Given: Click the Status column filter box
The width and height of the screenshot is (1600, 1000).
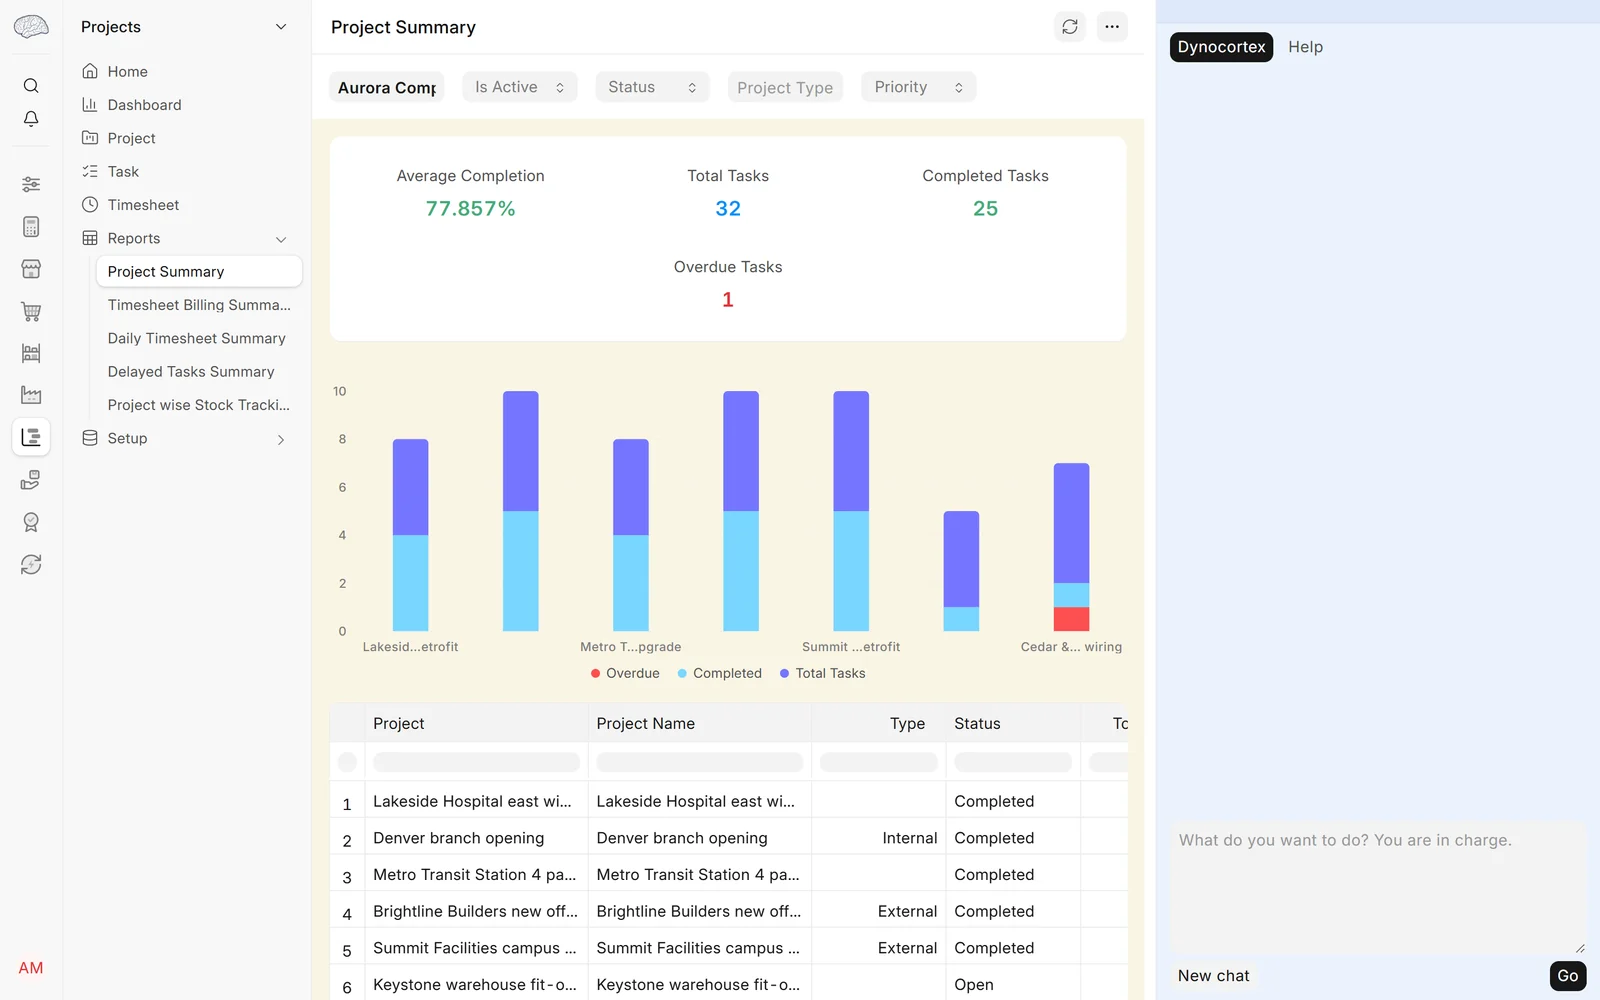Looking at the screenshot, I should click(x=1013, y=762).
